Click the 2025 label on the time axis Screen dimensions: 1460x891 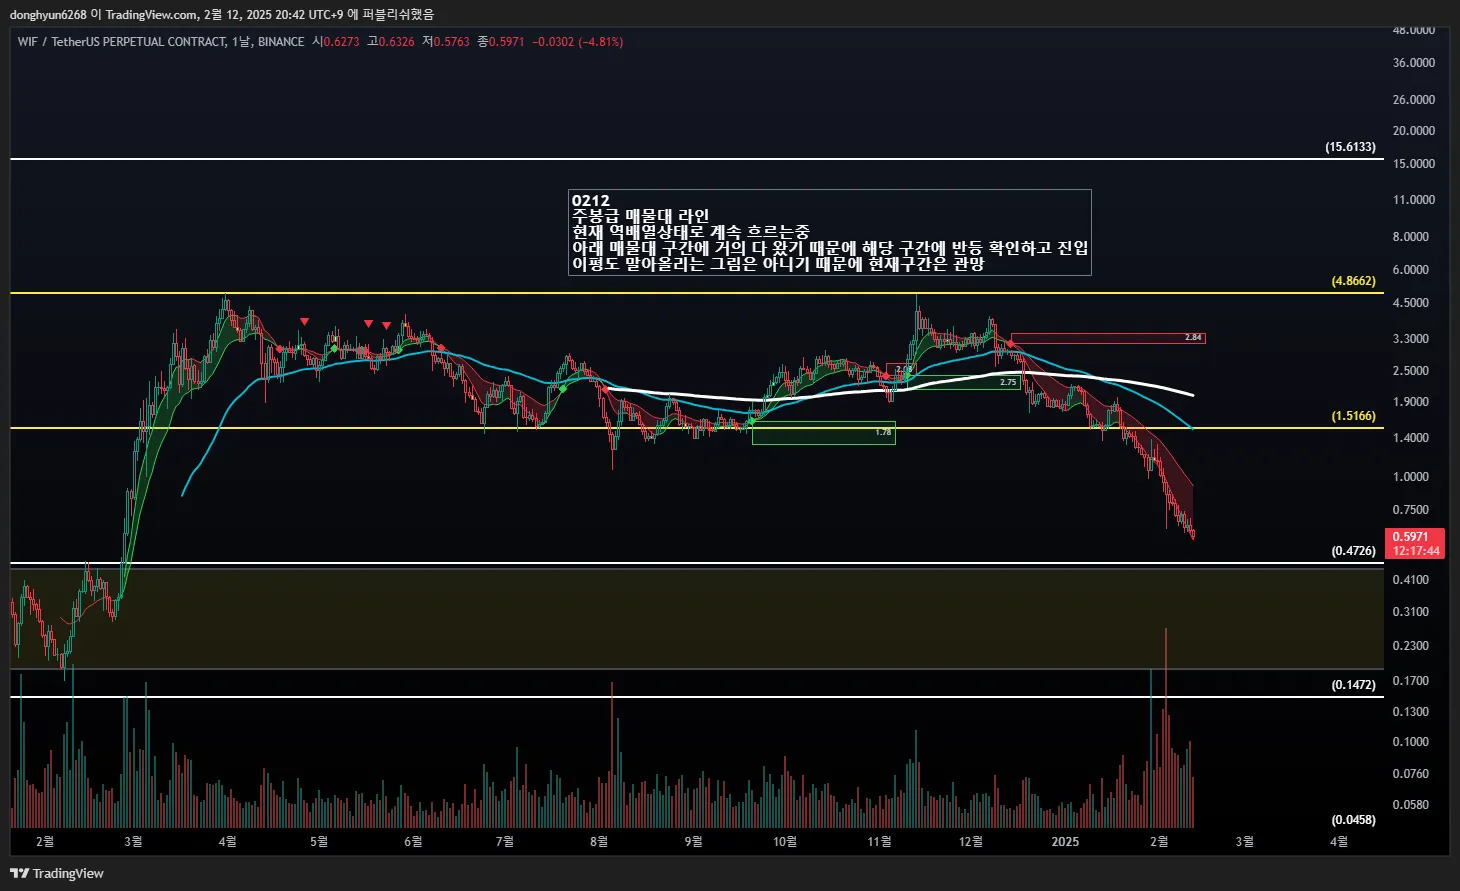[1065, 842]
